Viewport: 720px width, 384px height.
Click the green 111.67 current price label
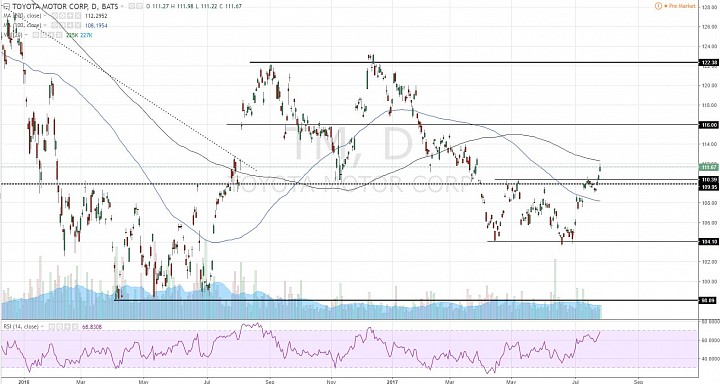pyautogui.click(x=710, y=166)
